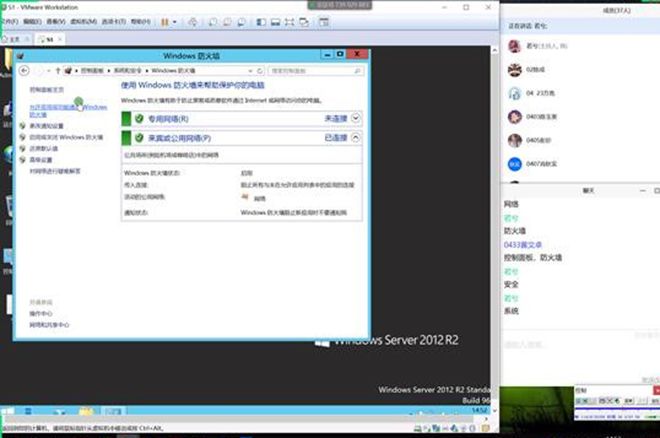Open change notification settings link

coord(46,126)
